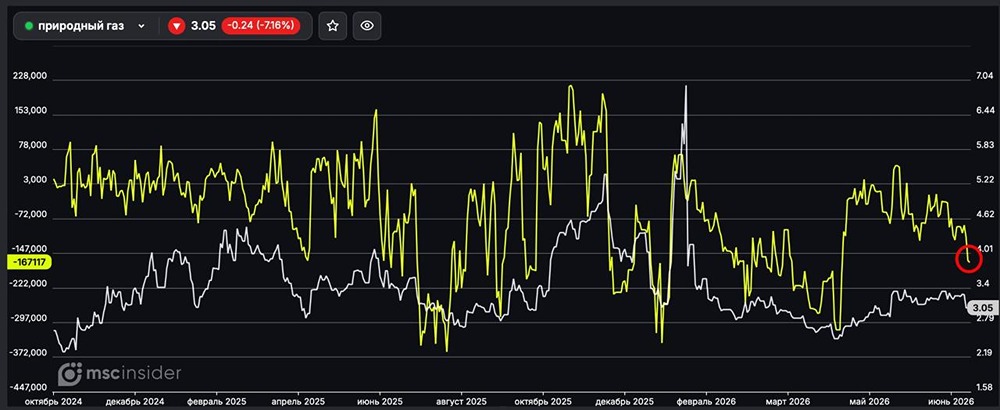Click the -297,000 left axis label

(29, 318)
